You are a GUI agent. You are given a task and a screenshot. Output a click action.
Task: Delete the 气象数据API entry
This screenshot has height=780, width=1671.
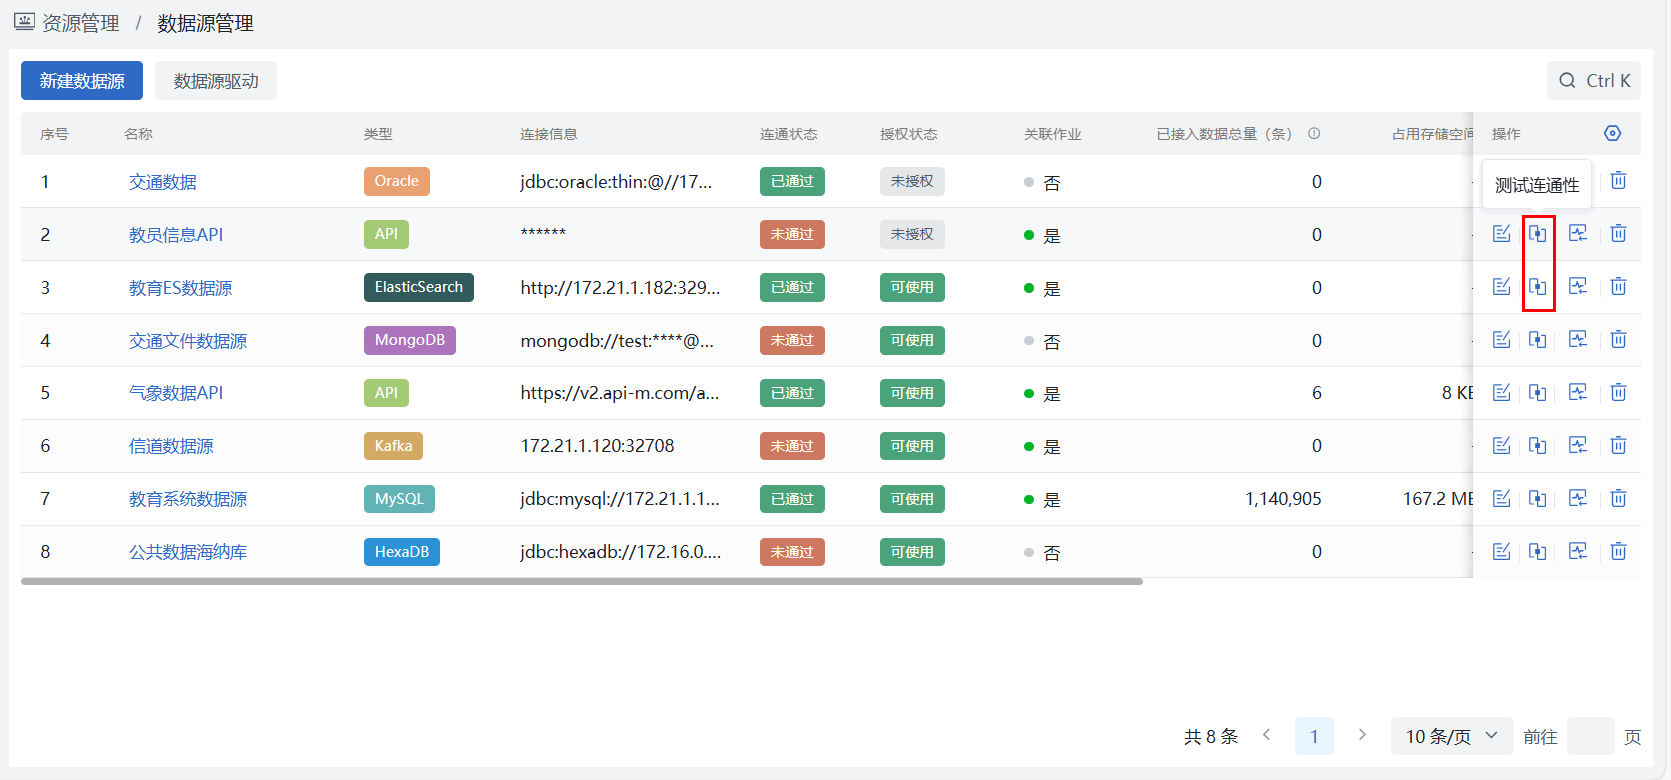[x=1618, y=393]
